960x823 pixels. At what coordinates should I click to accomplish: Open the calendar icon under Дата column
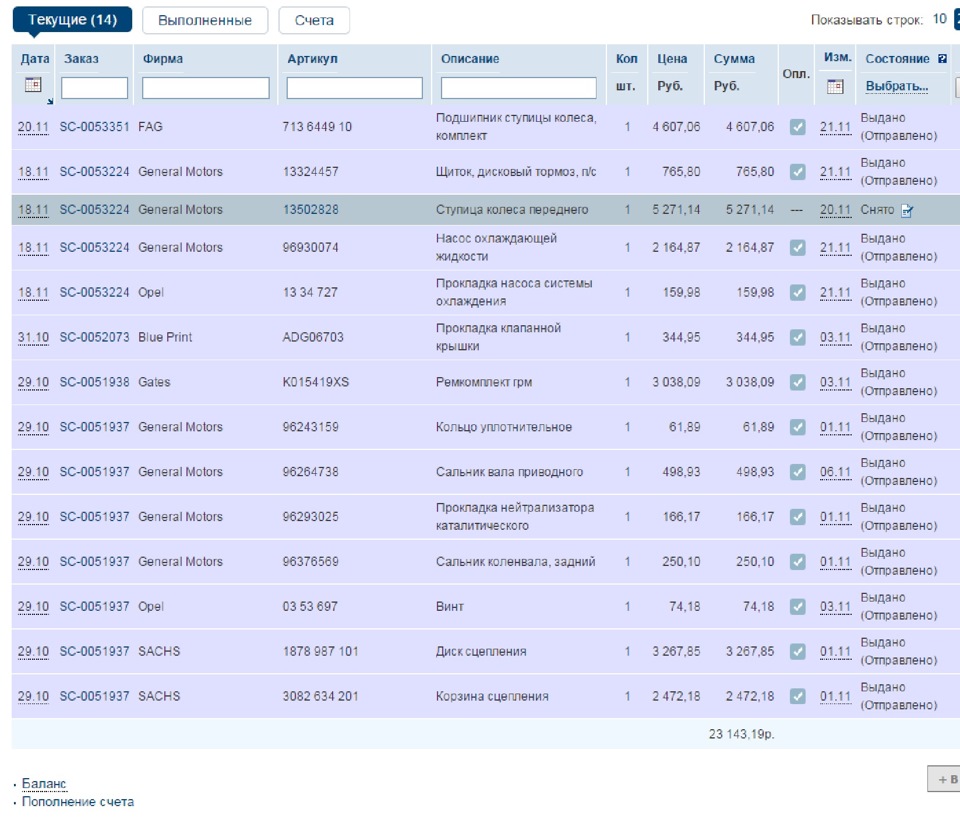click(32, 86)
